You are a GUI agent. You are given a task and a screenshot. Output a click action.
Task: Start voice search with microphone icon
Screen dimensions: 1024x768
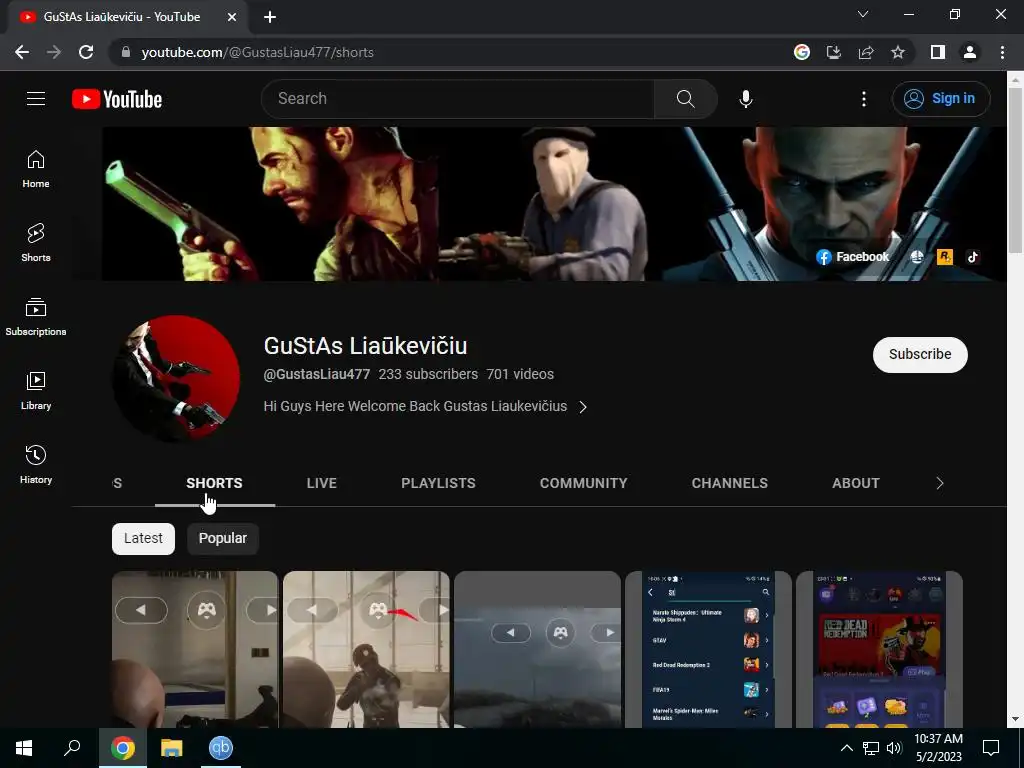746,99
